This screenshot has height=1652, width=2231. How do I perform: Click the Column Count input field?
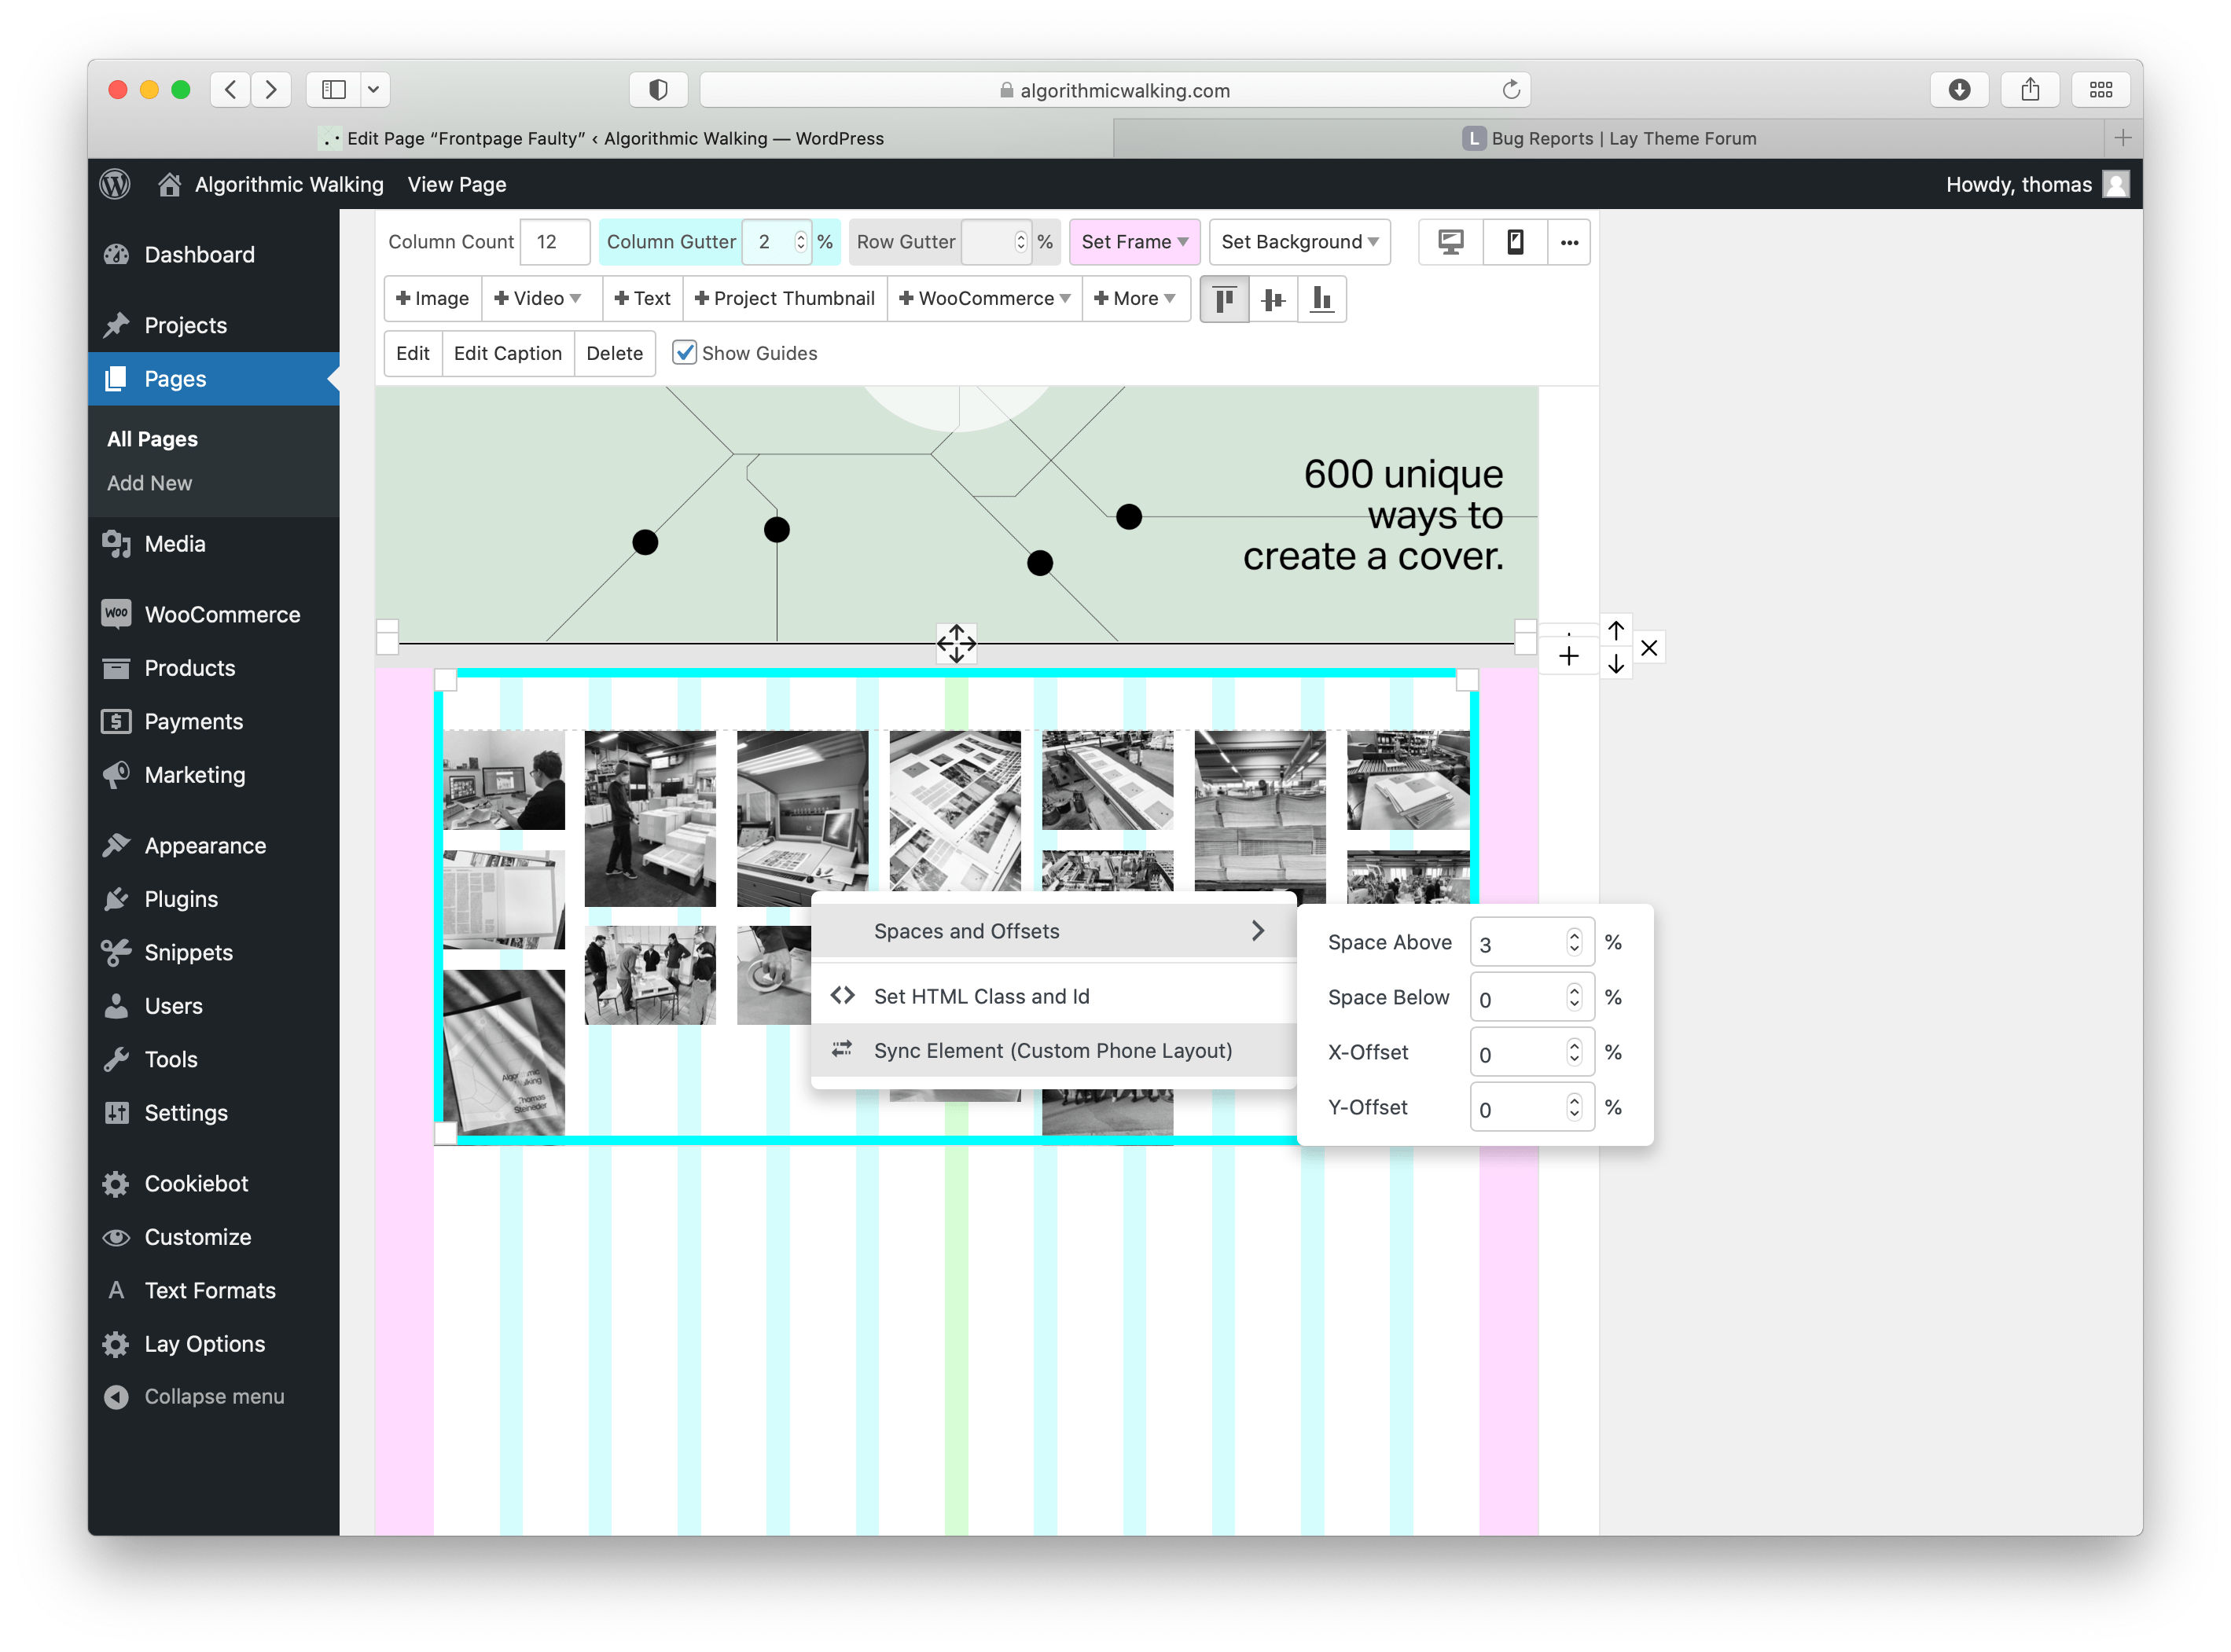tap(554, 242)
